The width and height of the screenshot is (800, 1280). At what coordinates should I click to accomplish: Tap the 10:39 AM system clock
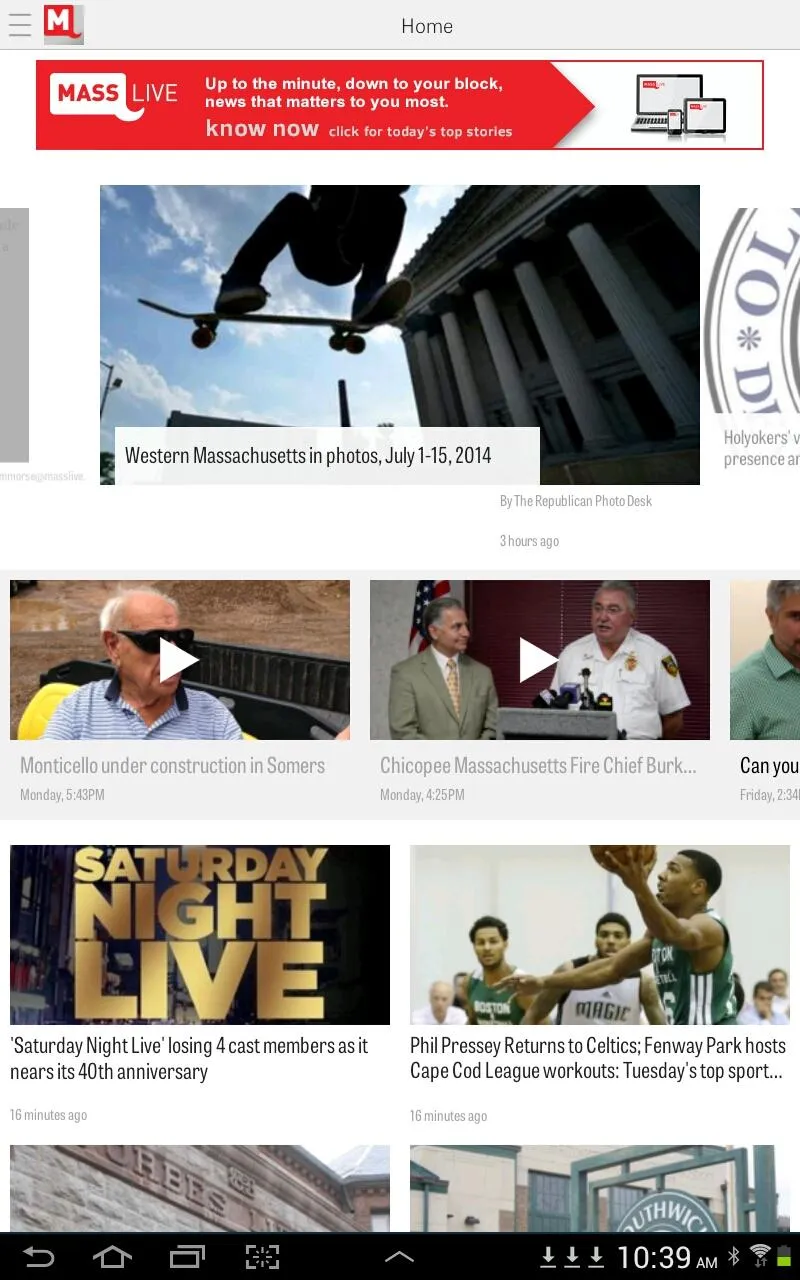point(667,1257)
